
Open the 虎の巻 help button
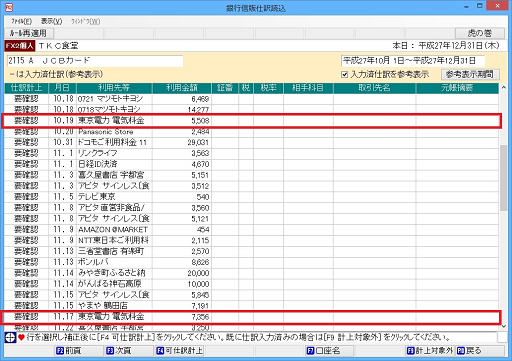point(479,33)
